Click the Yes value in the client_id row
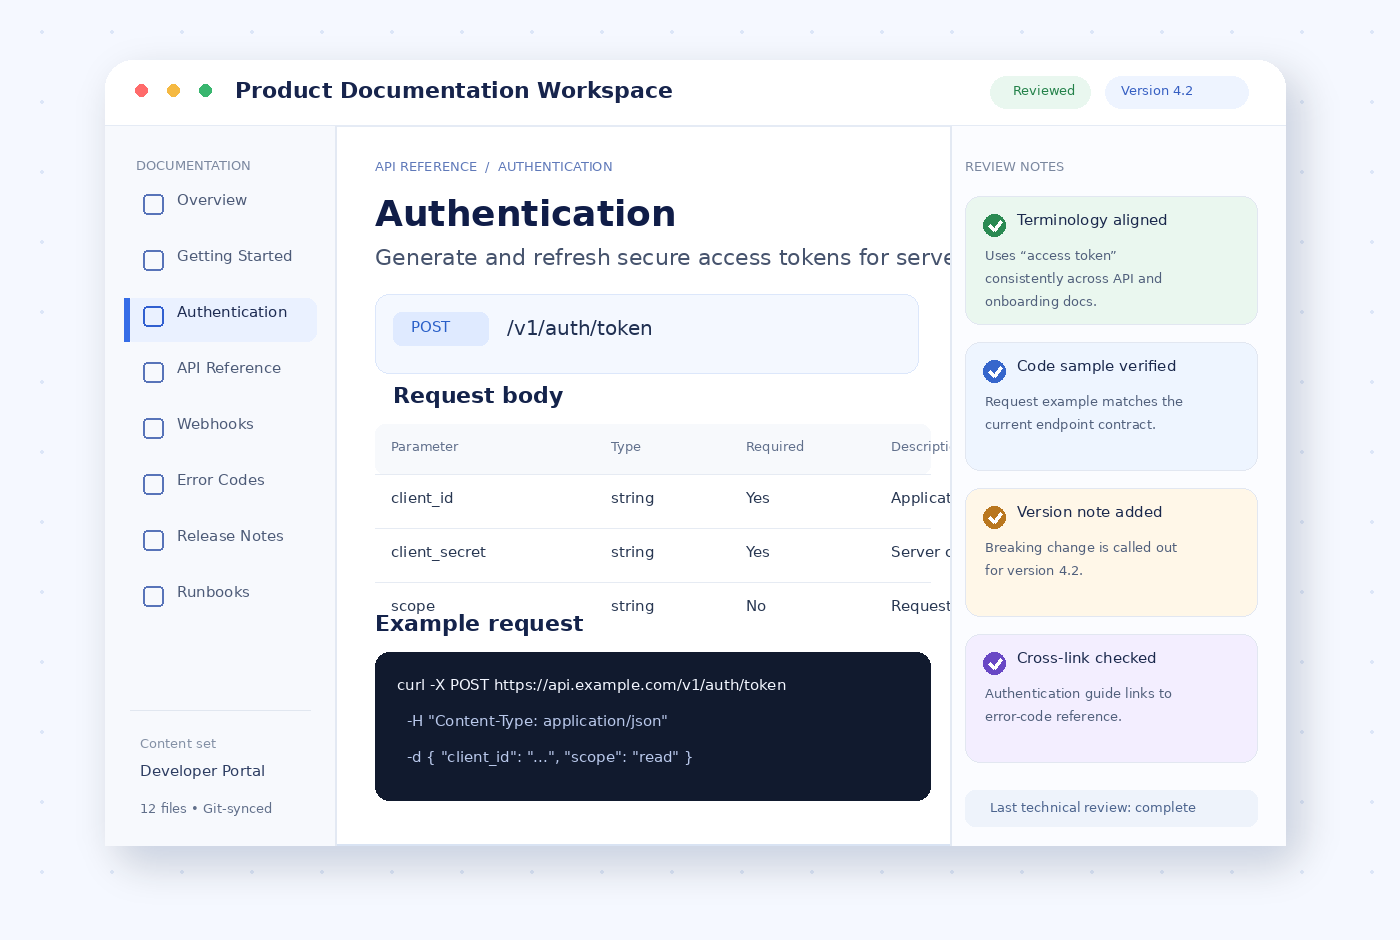The image size is (1400, 940). [758, 498]
